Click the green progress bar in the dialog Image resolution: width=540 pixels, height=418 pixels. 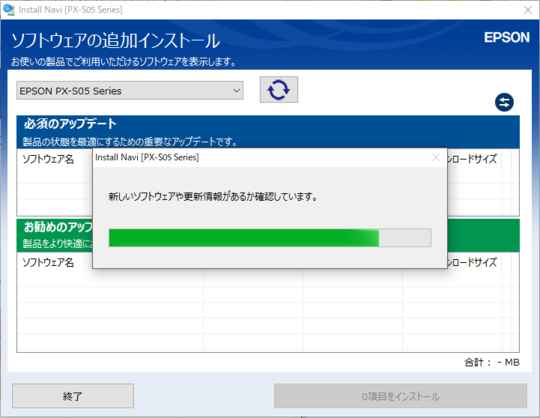(x=270, y=238)
